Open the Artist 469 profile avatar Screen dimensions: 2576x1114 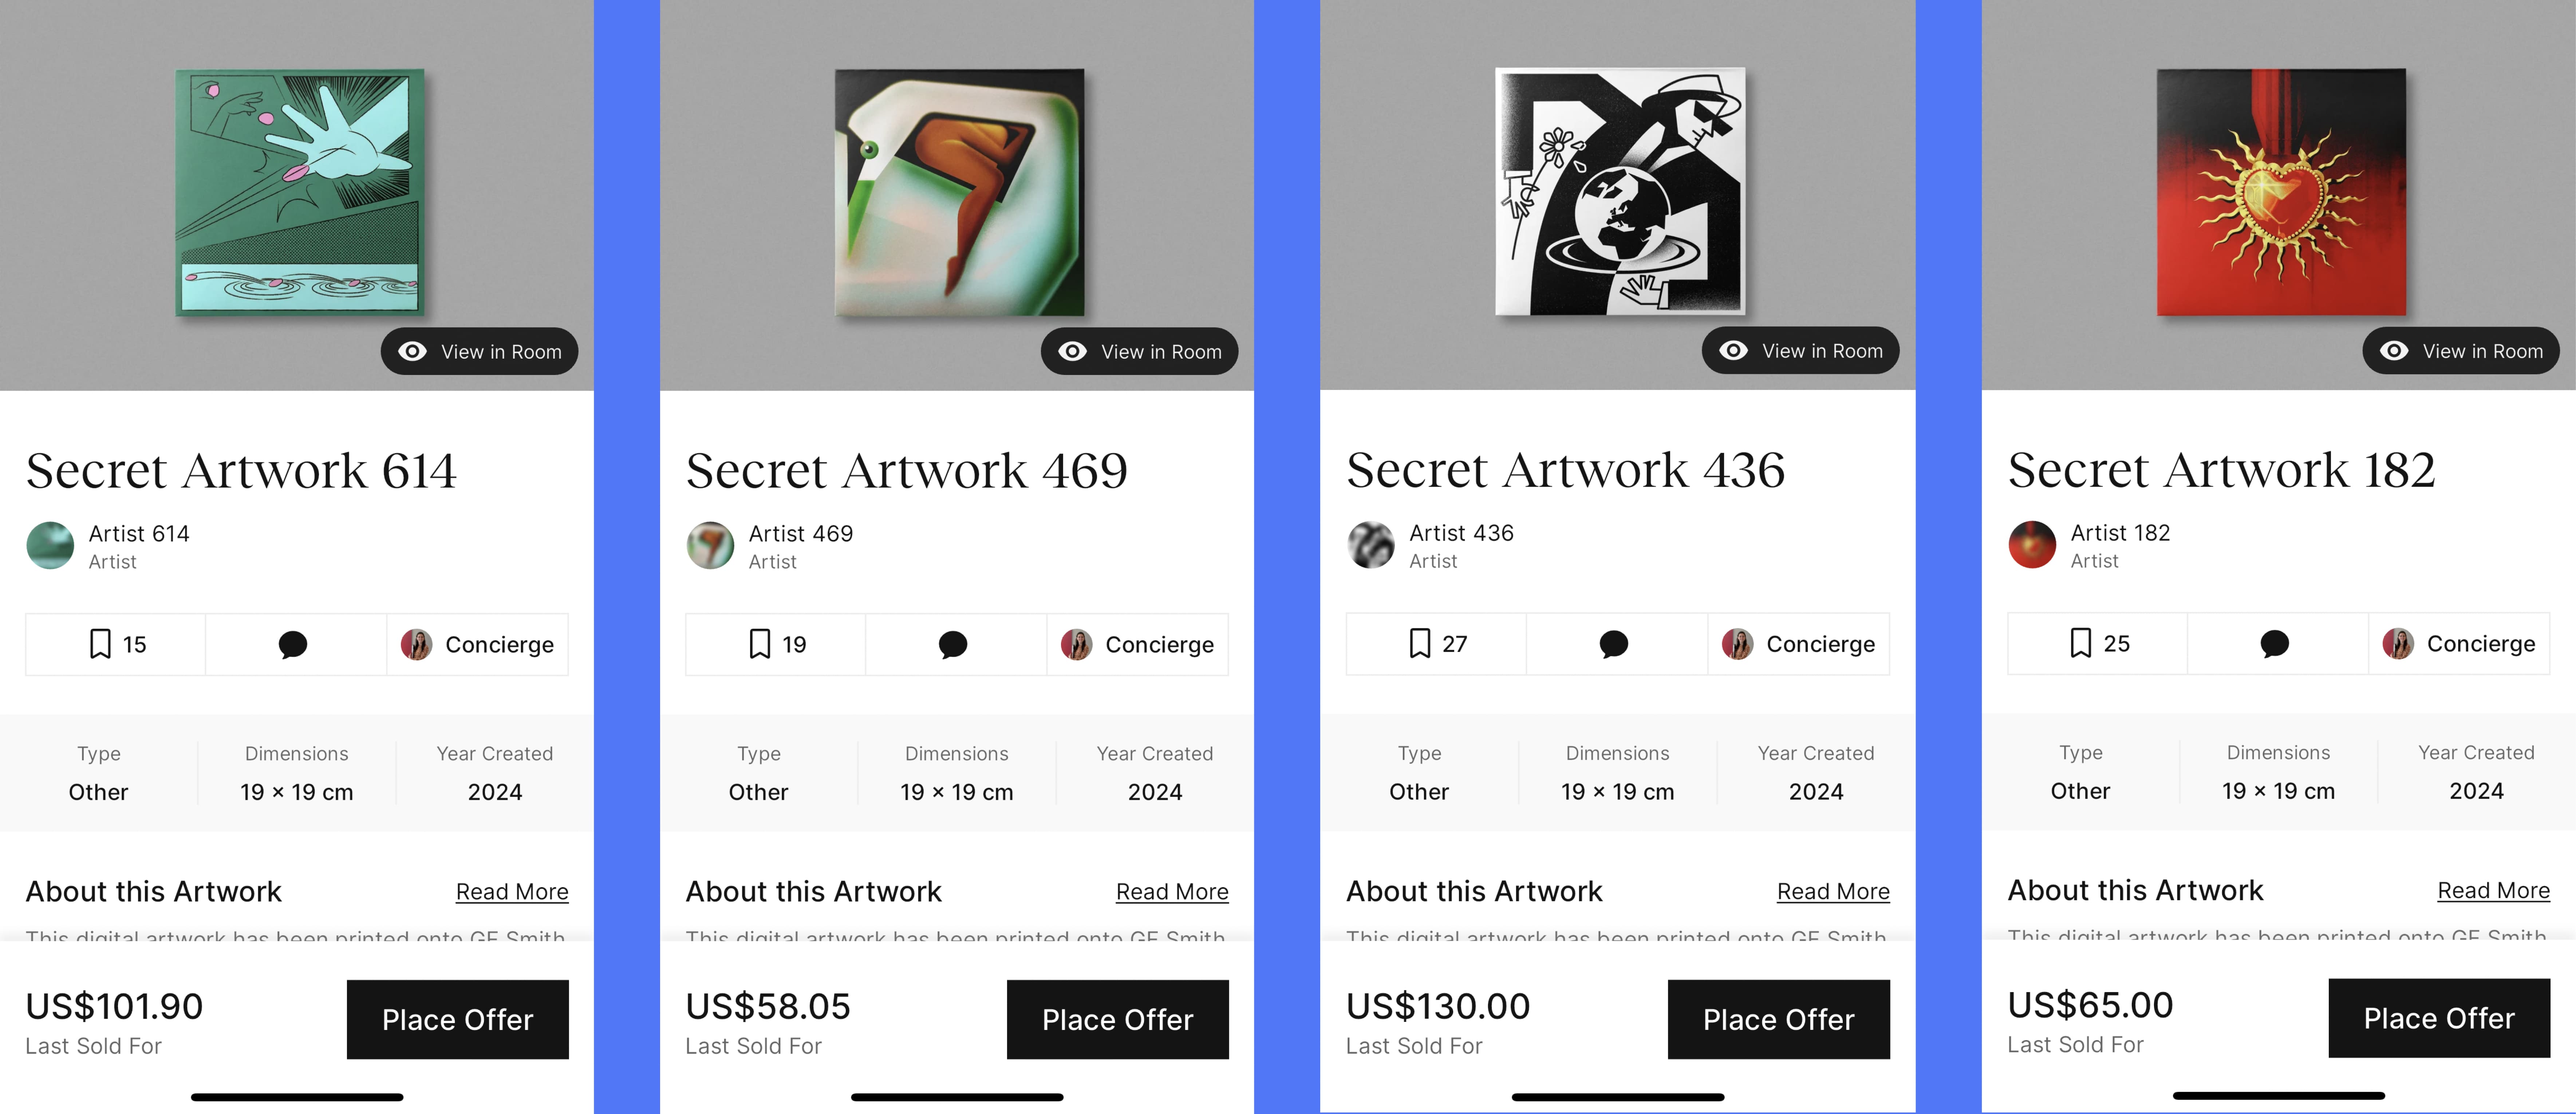710,545
